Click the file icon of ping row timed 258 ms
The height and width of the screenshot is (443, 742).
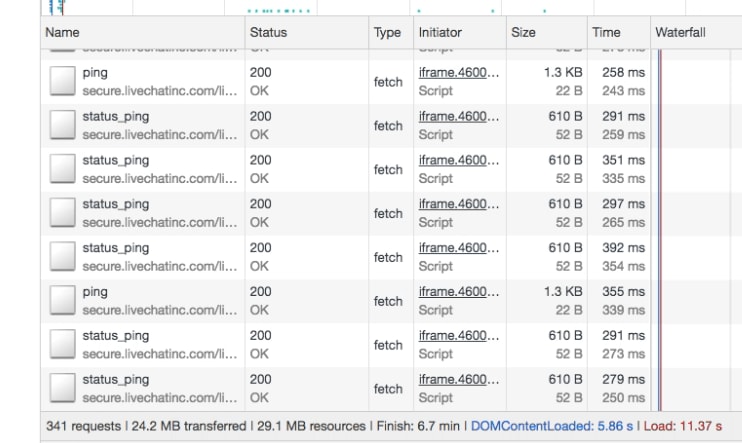62,81
